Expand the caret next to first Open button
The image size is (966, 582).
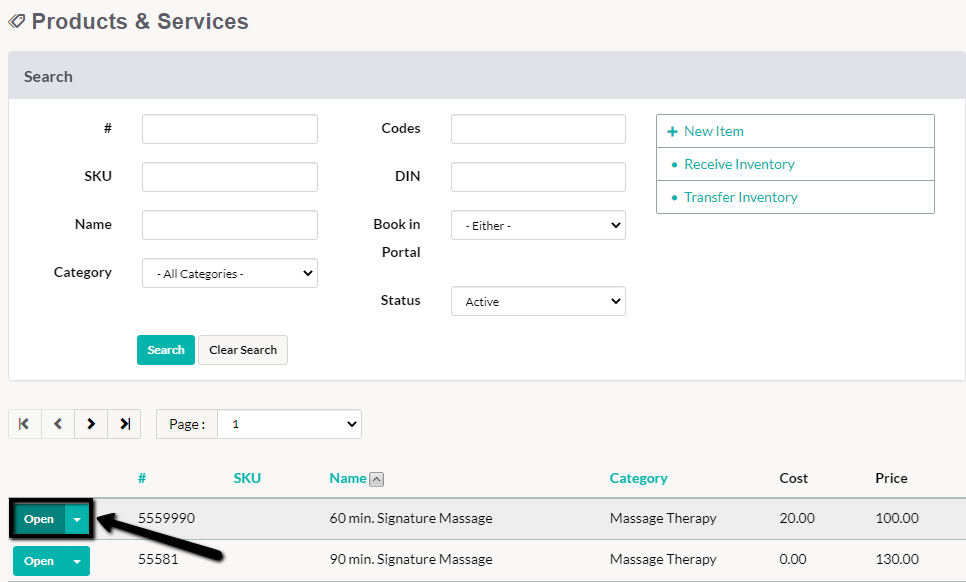pyautogui.click(x=76, y=518)
